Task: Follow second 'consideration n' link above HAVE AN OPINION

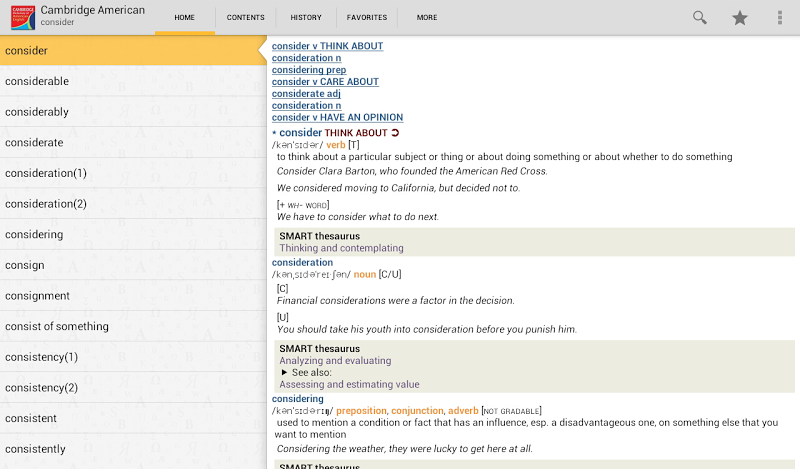Action: [306, 106]
